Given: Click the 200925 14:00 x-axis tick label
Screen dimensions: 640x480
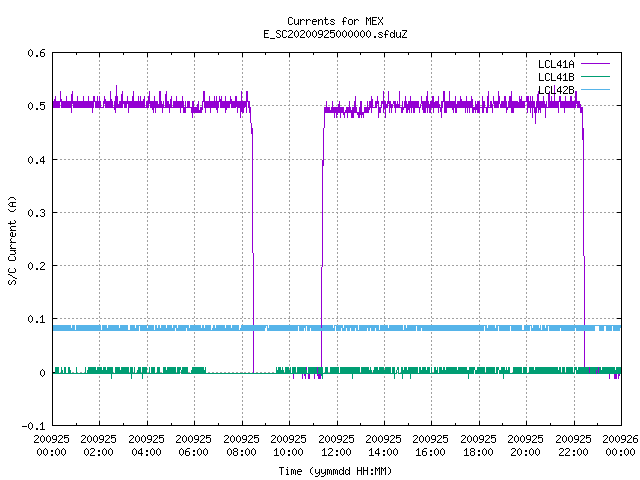Looking at the screenshot, I should click(x=383, y=446).
